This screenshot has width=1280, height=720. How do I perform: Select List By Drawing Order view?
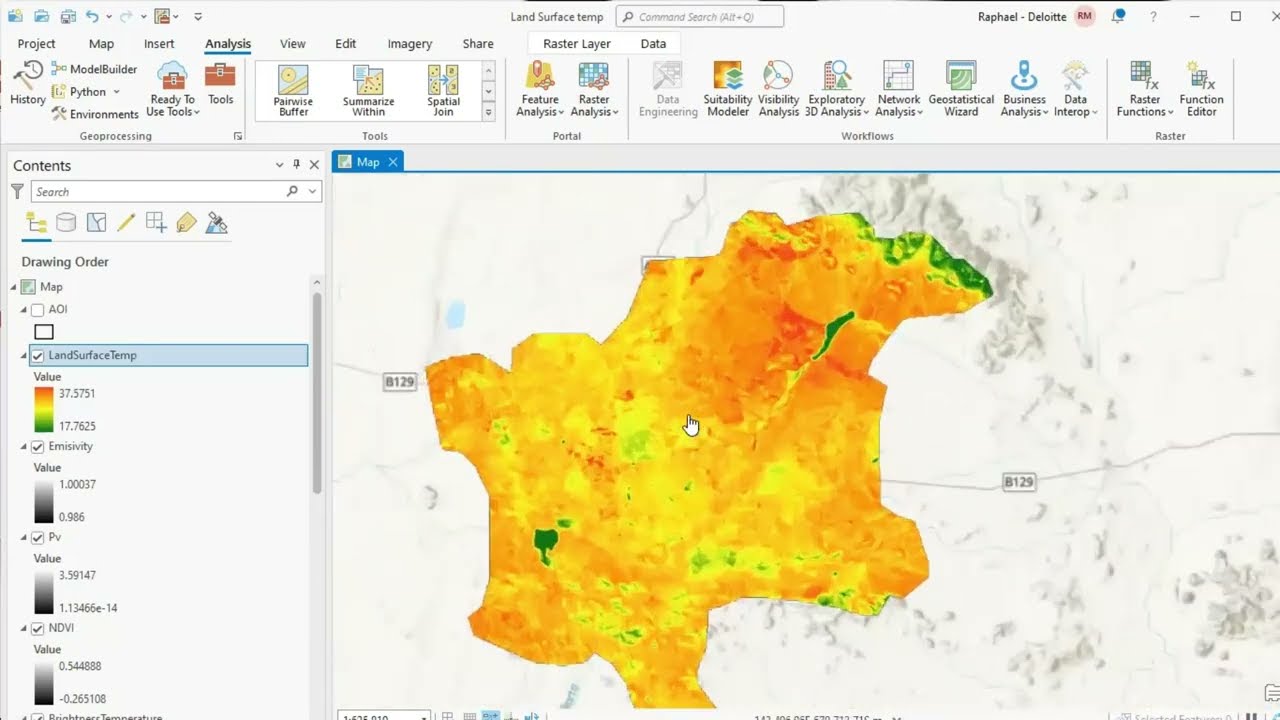[36, 223]
